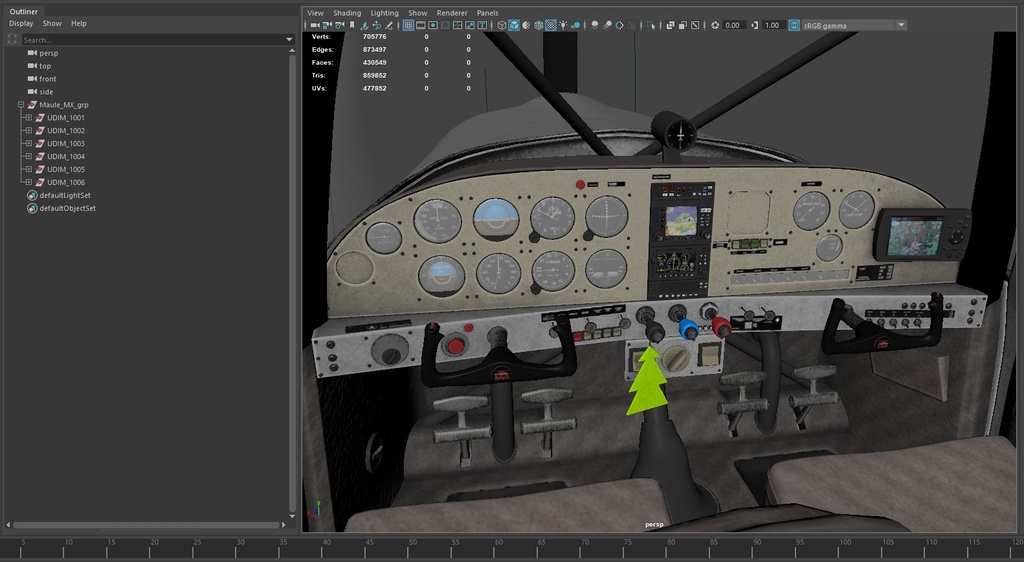Open the sRGB gamma view transform dropdown
This screenshot has height=562, width=1024.
click(x=901, y=25)
